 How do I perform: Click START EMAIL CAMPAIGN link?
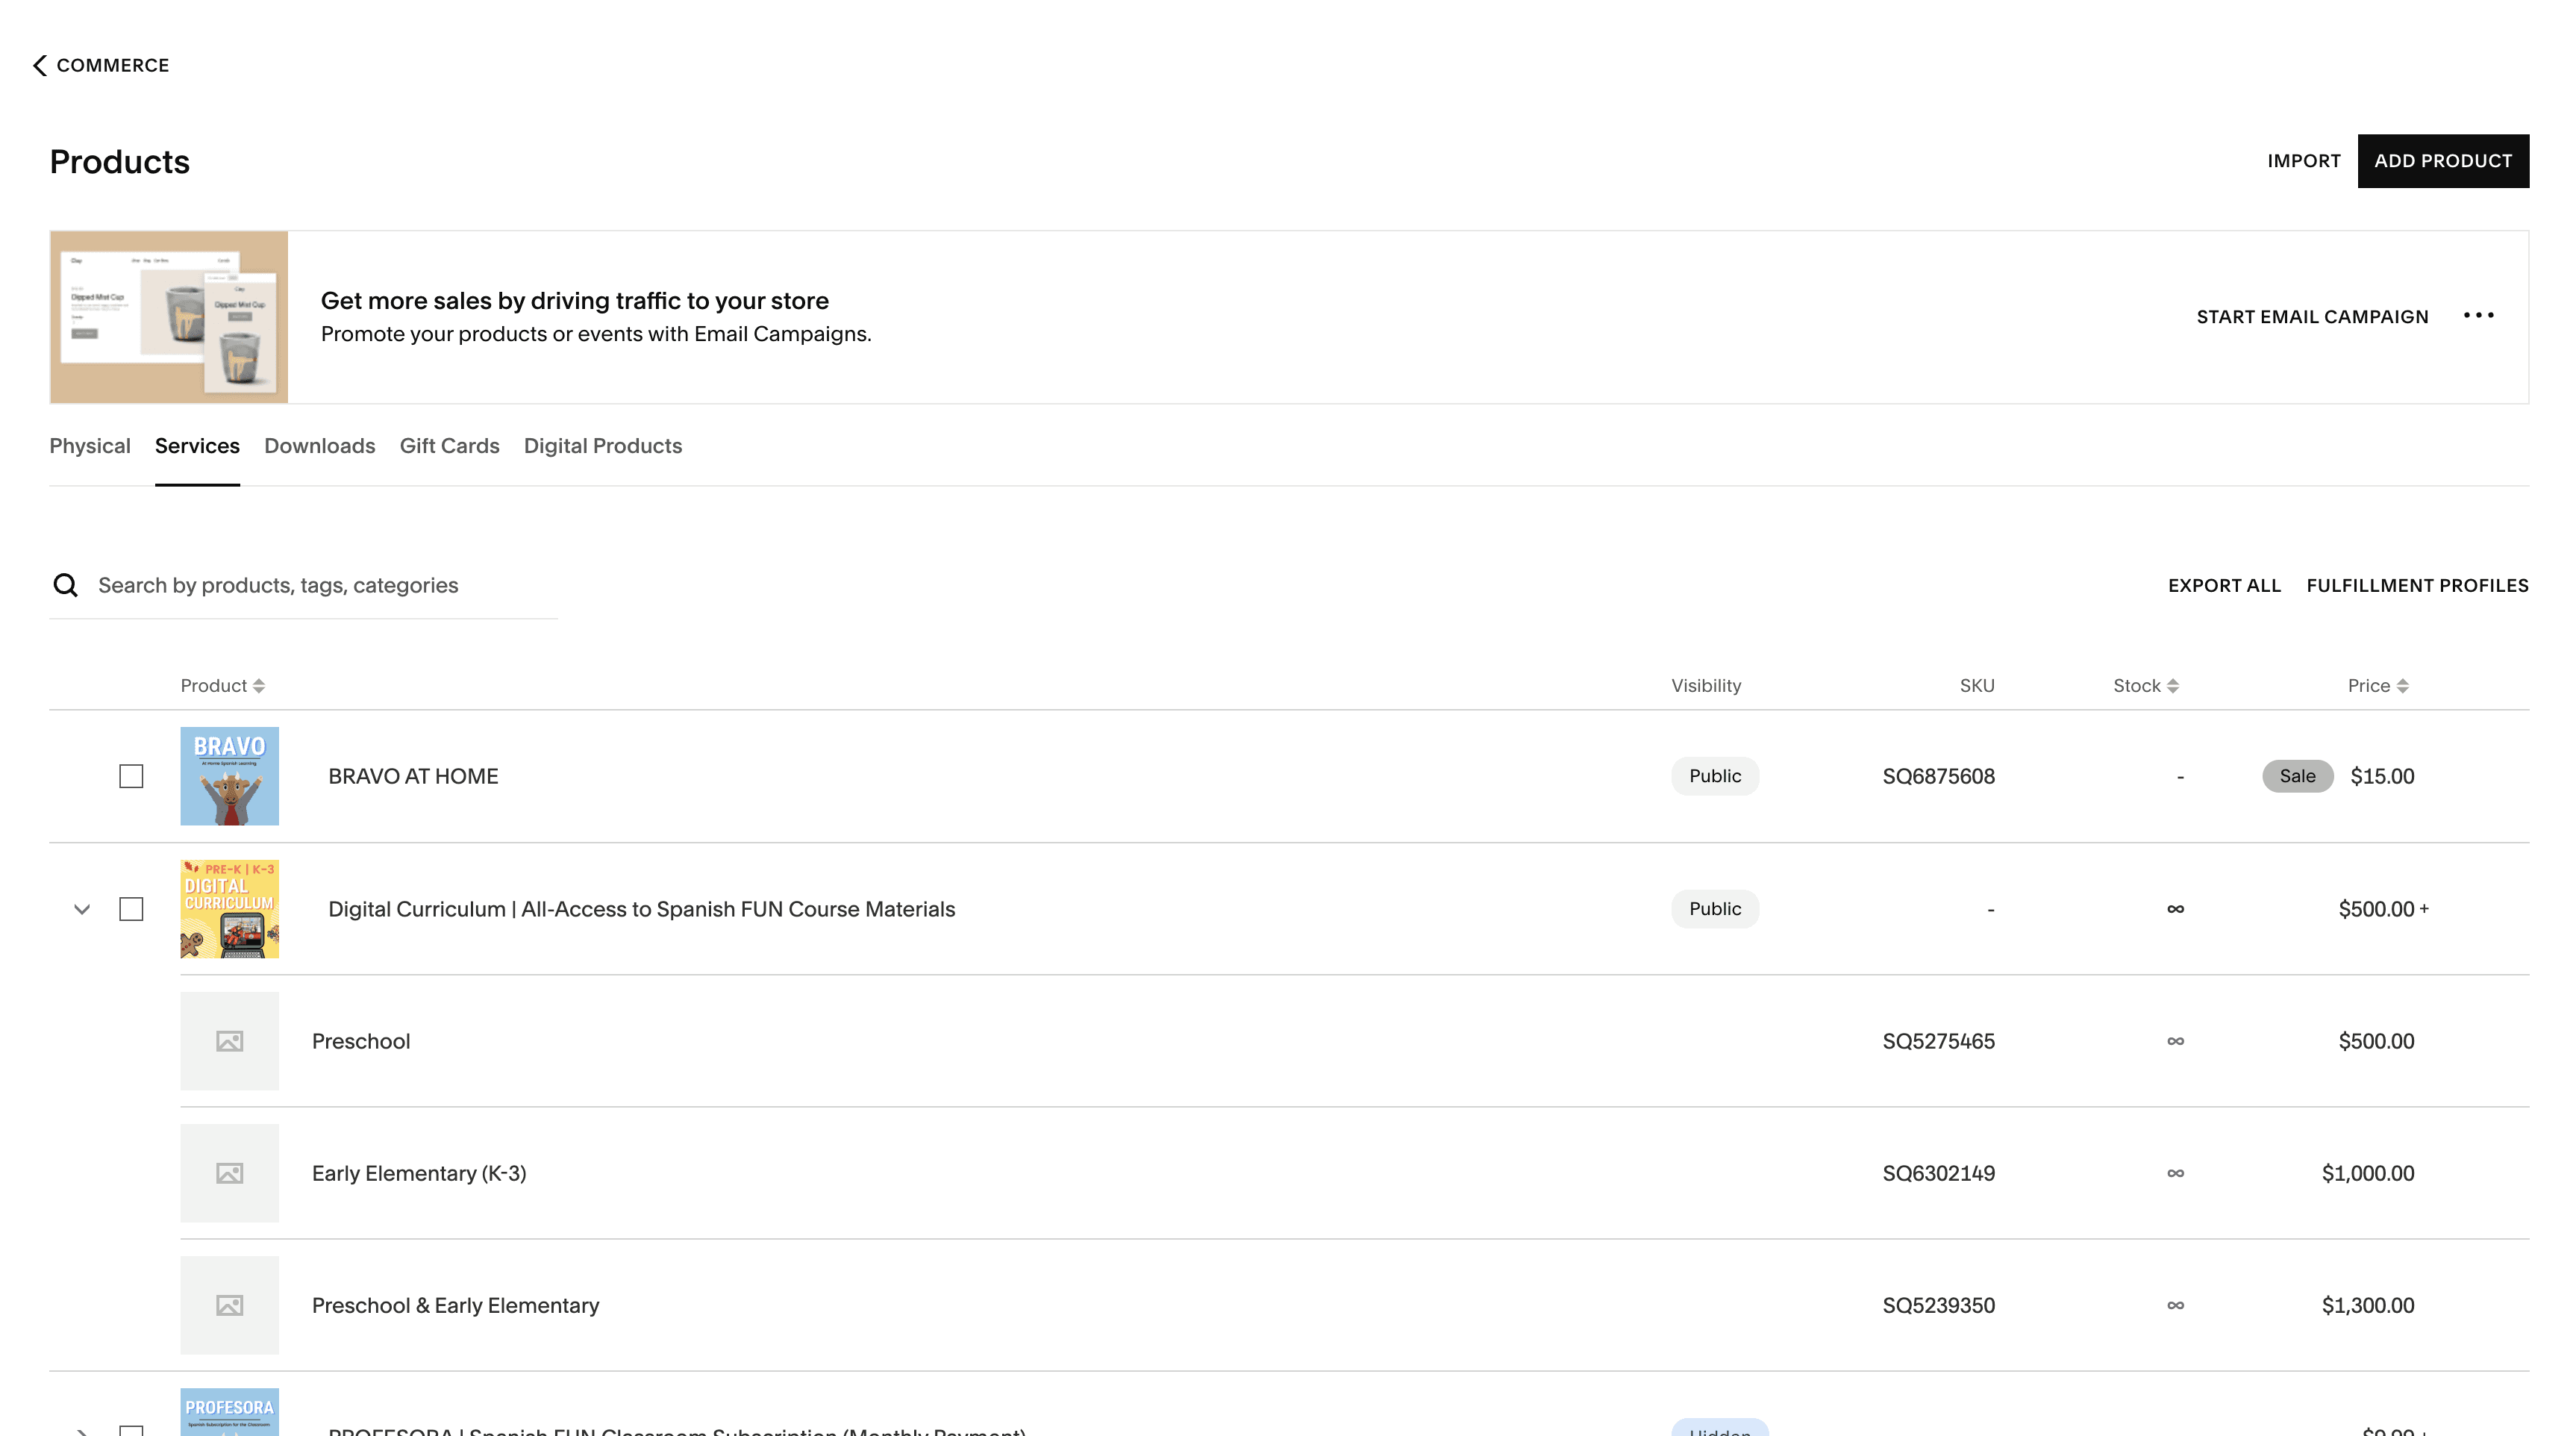pyautogui.click(x=2312, y=317)
